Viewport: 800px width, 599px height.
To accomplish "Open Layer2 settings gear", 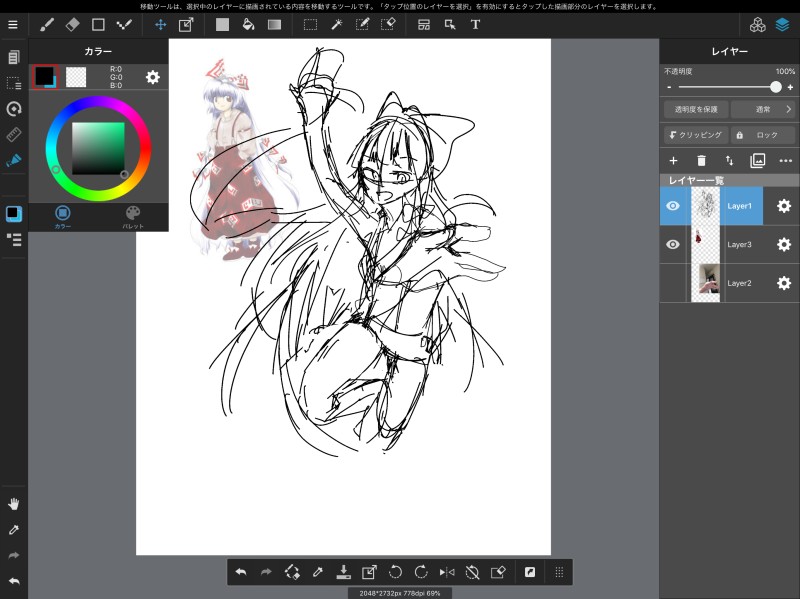I will [x=784, y=283].
